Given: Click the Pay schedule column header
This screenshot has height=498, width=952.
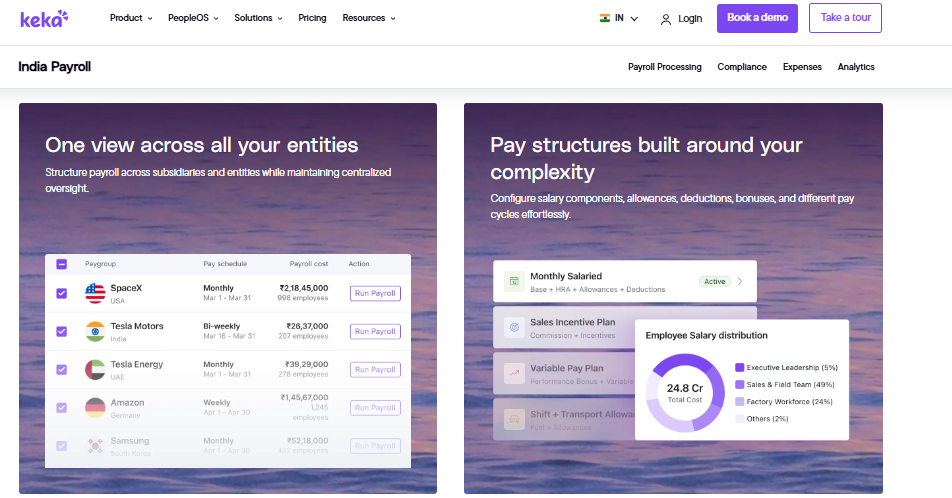Looking at the screenshot, I should 225,264.
